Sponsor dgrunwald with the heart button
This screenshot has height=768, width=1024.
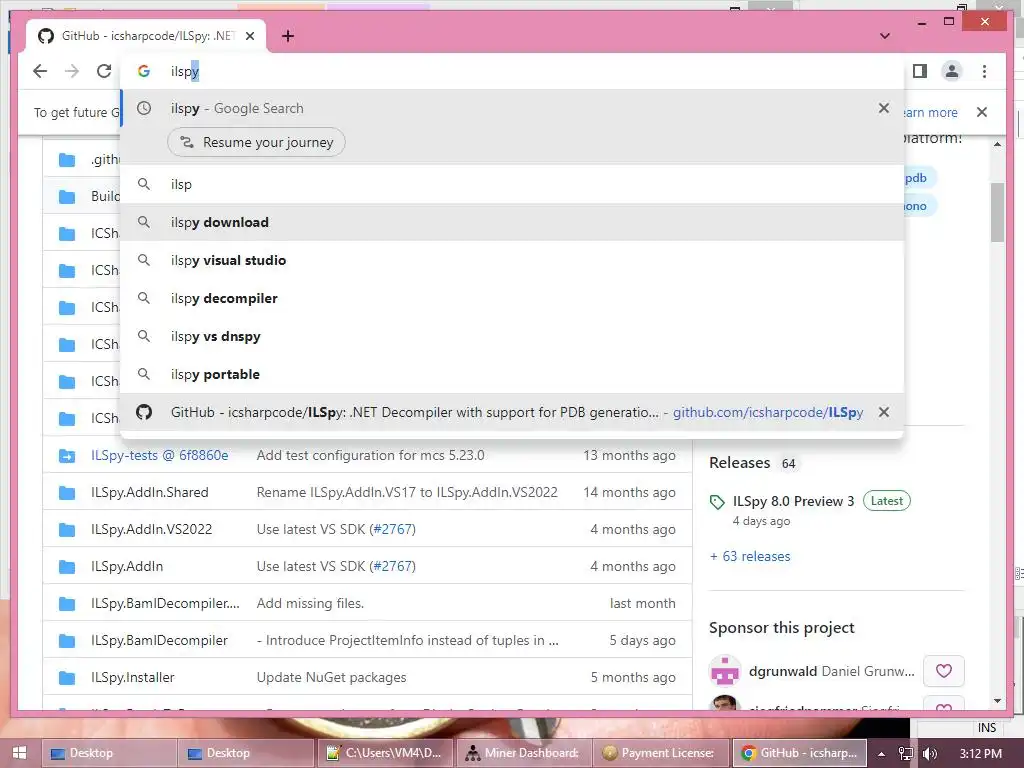pos(944,671)
